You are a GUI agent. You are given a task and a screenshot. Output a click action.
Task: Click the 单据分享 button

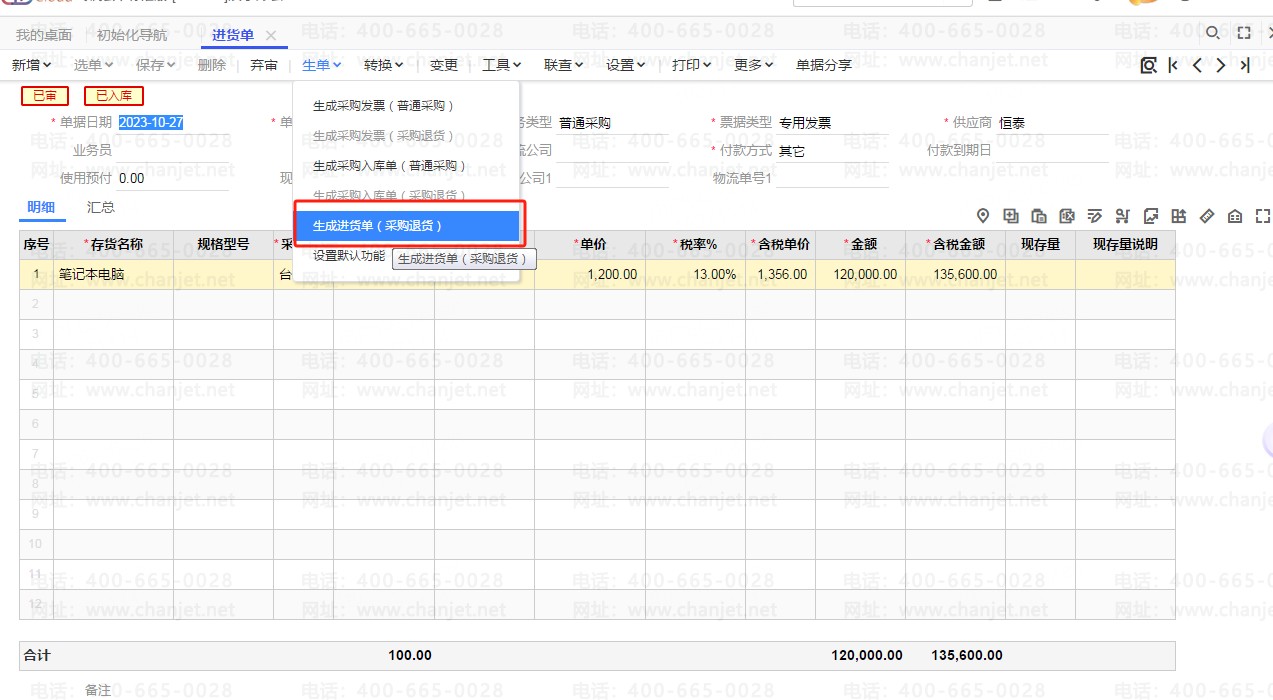coord(824,65)
